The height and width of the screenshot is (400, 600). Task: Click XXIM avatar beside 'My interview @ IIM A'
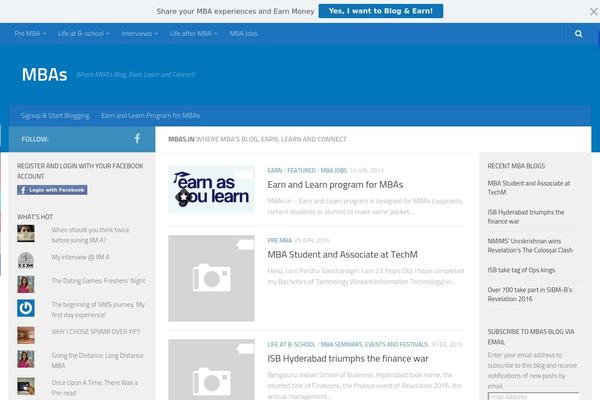[26, 260]
